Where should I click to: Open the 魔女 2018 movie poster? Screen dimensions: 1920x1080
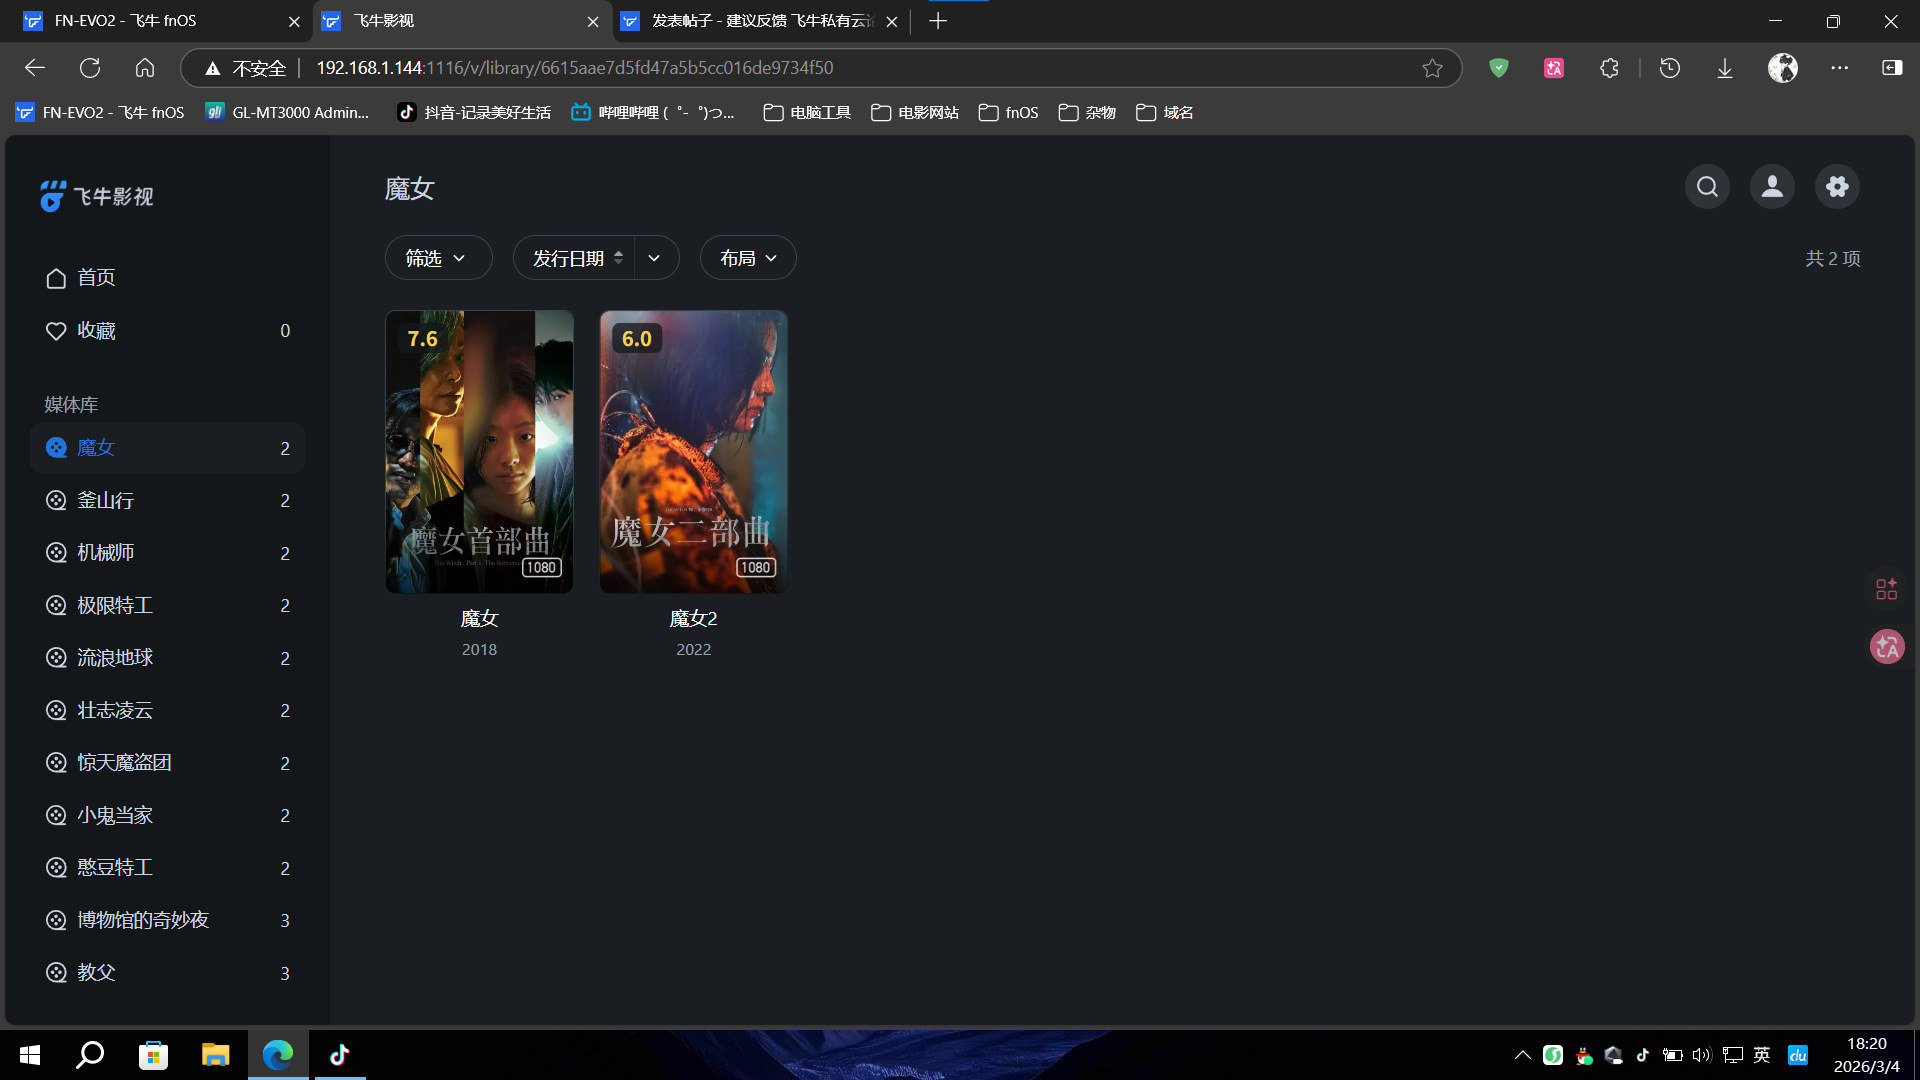tap(479, 451)
